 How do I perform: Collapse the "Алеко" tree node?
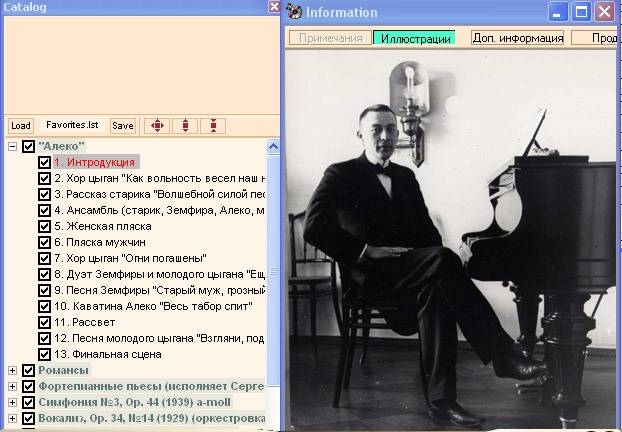(12, 146)
